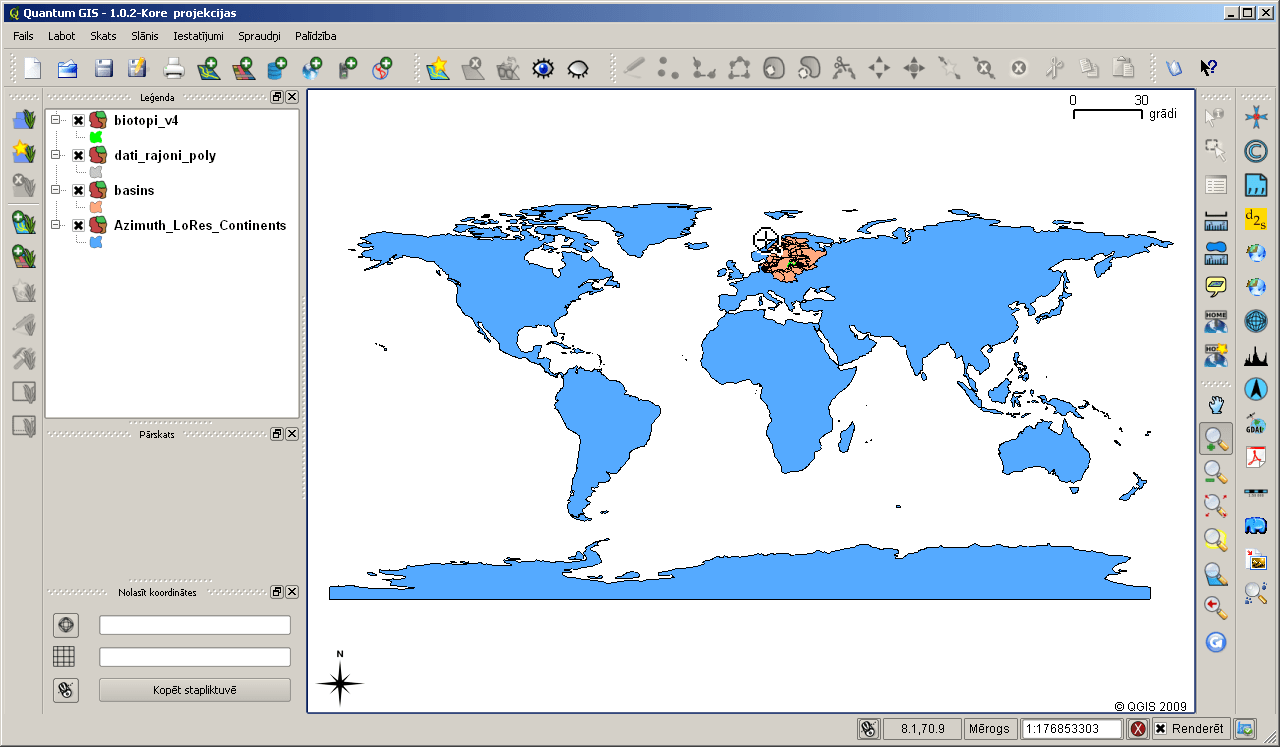Open the print composer printer icon
1280x747 pixels.
click(174, 68)
